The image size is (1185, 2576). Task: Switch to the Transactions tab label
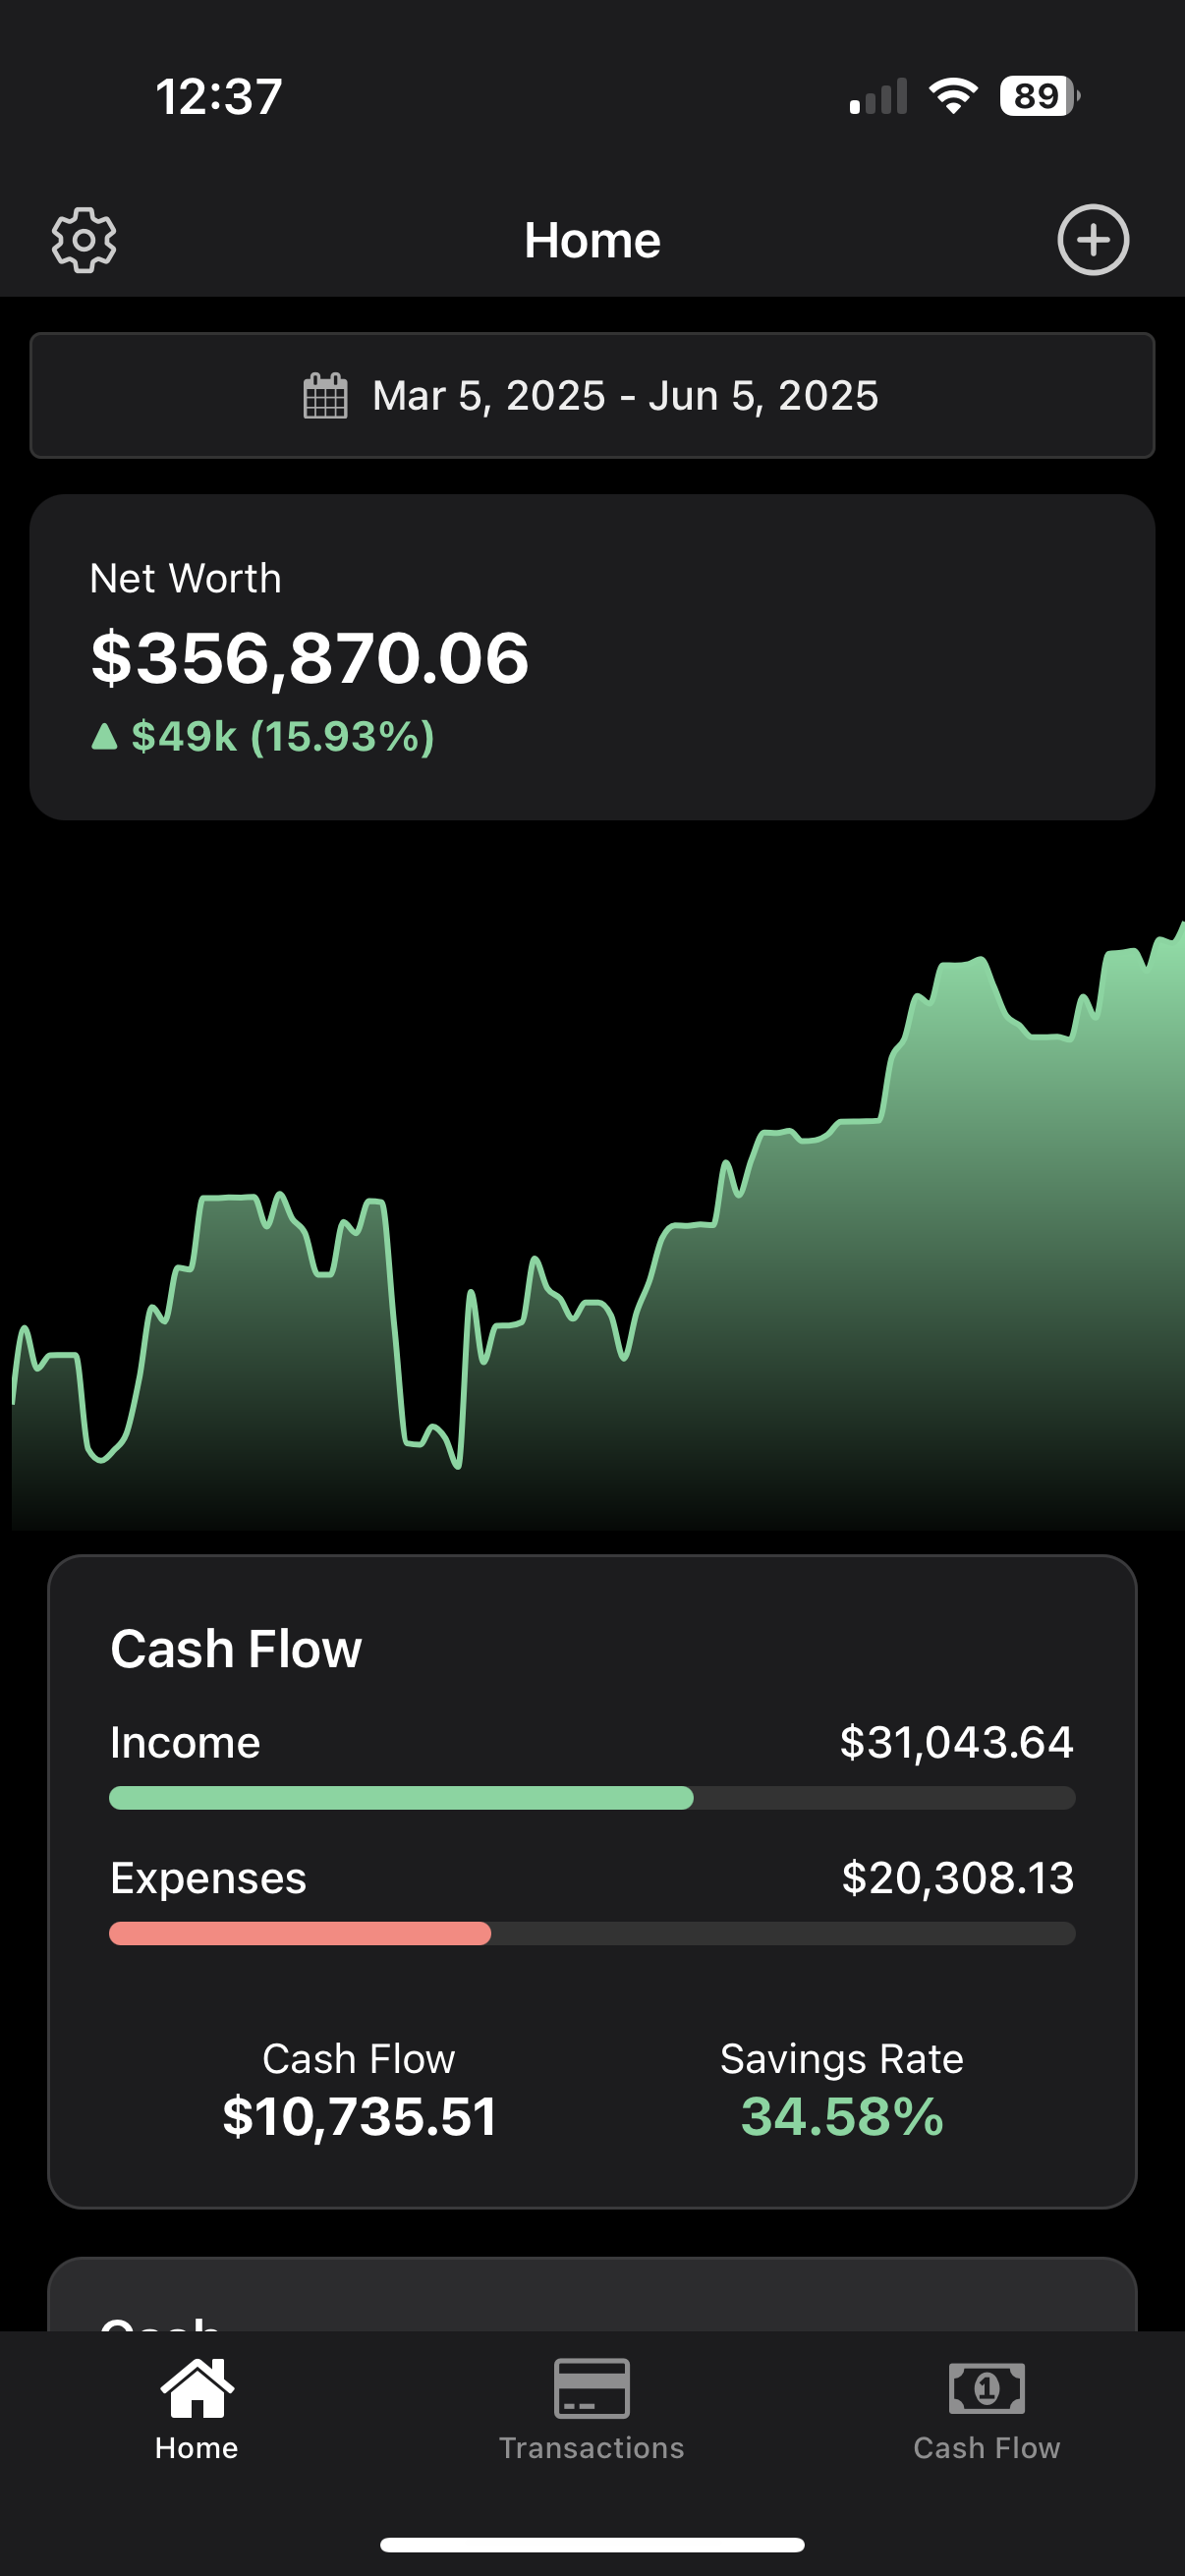pos(592,2448)
